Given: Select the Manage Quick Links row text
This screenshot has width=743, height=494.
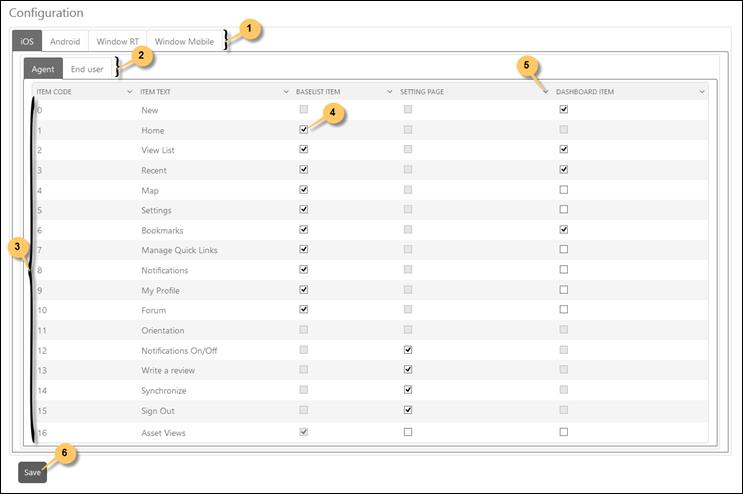Looking at the screenshot, I should 179,250.
